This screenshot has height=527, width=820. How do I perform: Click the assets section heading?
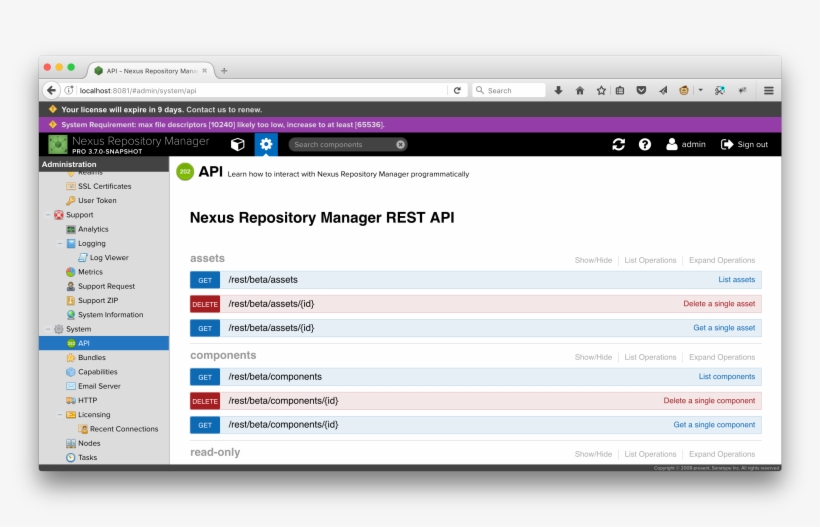click(x=207, y=258)
